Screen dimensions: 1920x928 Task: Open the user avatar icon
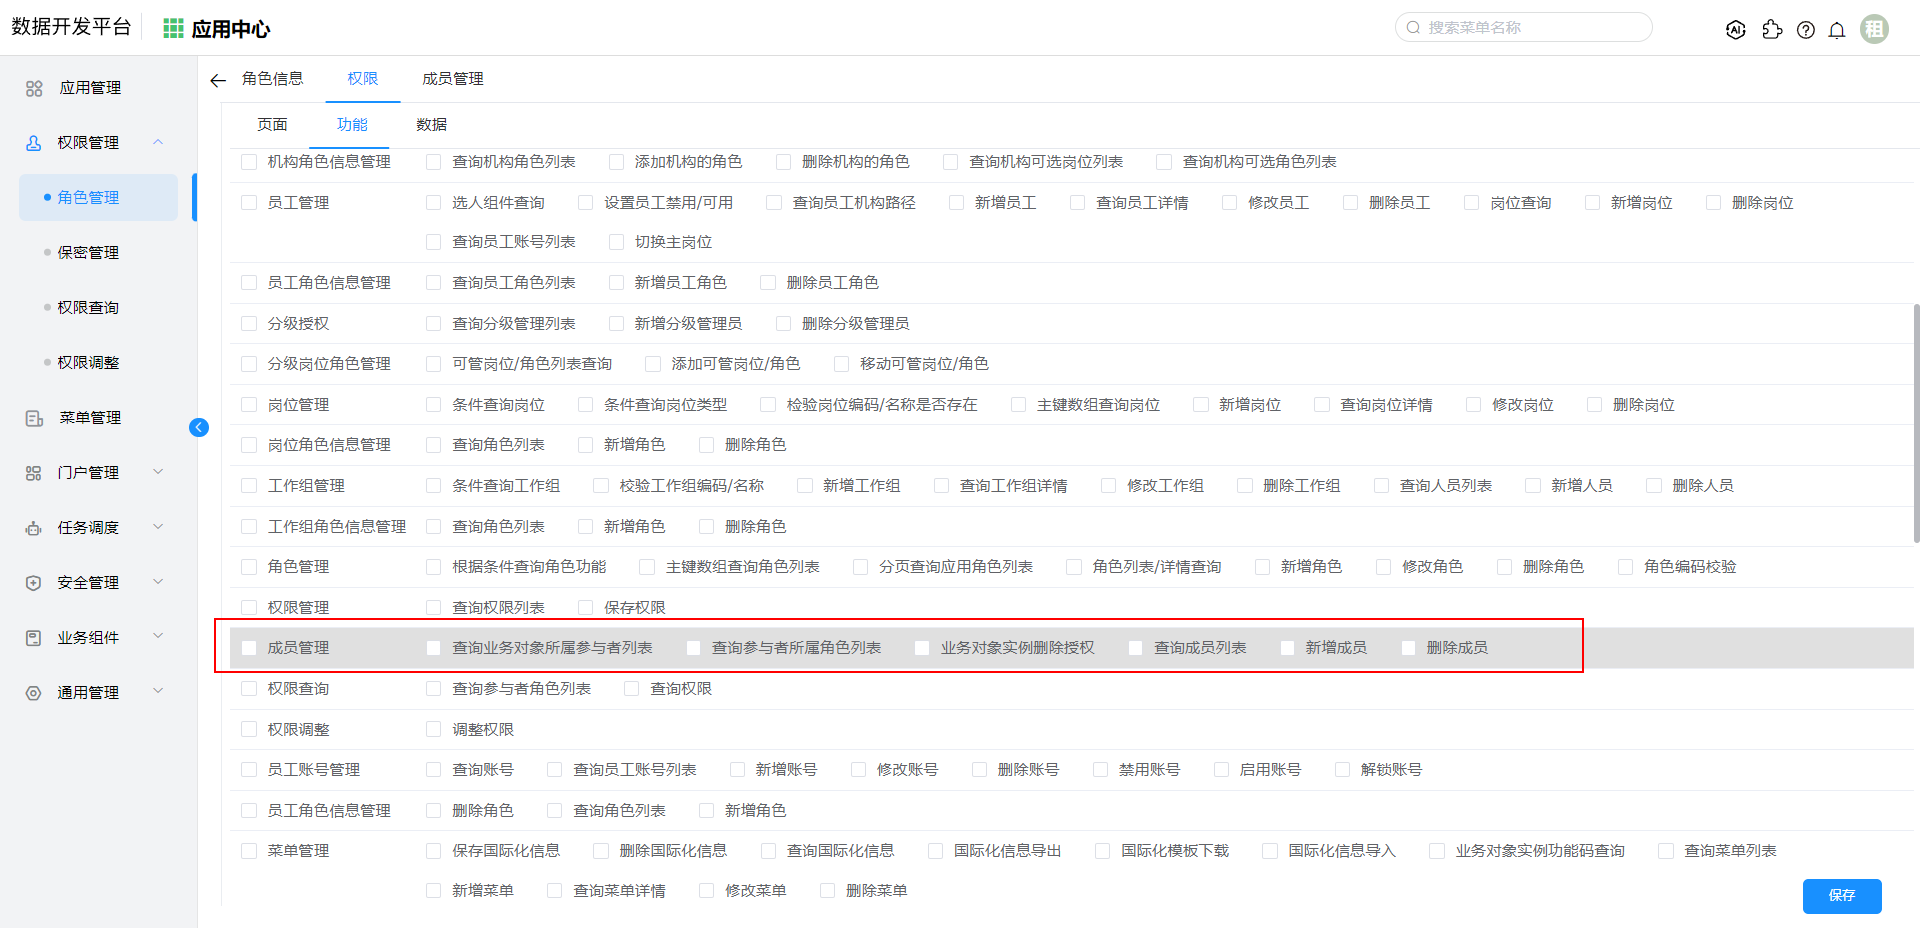pos(1874,29)
